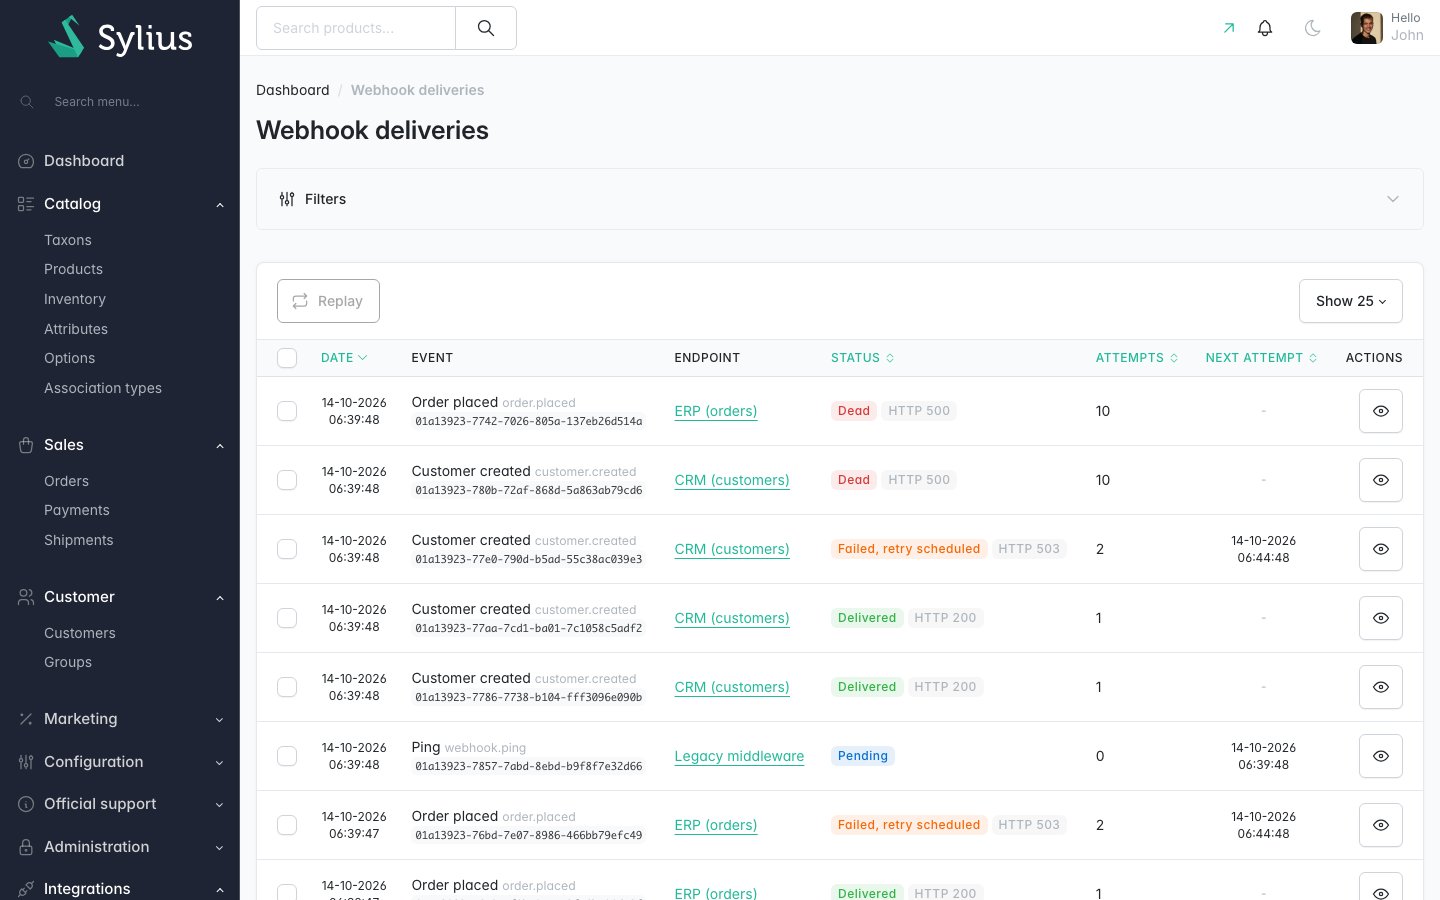Open CRM (customers) link in Failed retry row

click(732, 549)
